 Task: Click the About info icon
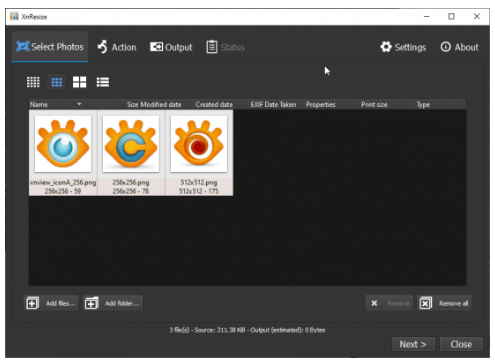(x=445, y=47)
